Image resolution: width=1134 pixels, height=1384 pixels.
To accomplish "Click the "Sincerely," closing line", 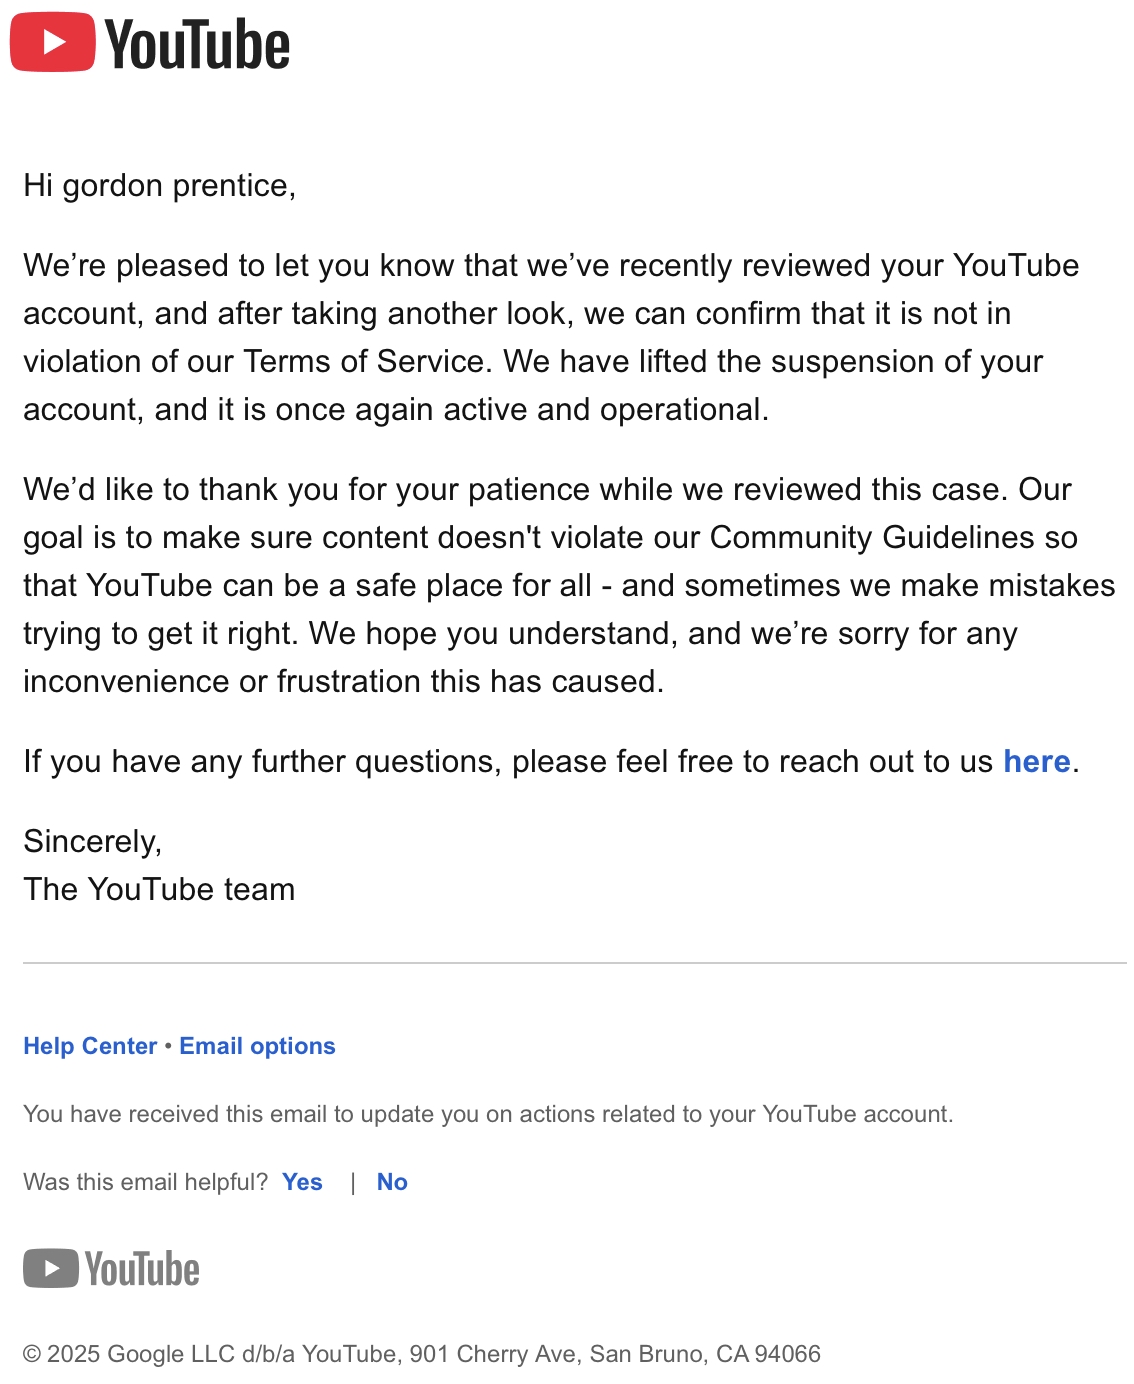I will 93,842.
